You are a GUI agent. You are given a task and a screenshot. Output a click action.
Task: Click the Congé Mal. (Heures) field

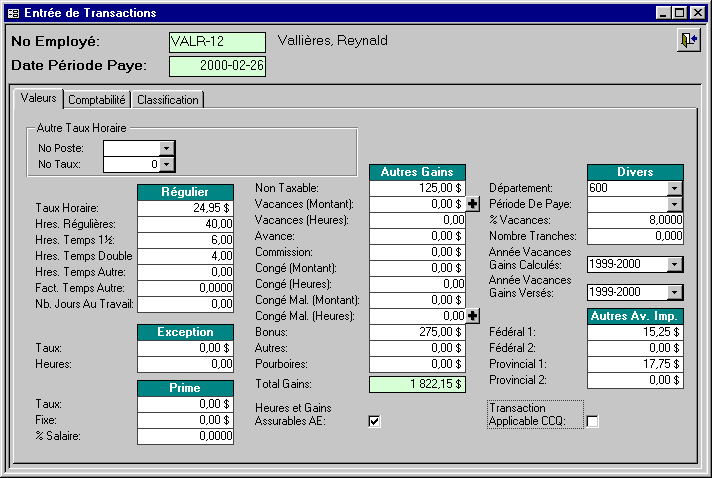(417, 316)
